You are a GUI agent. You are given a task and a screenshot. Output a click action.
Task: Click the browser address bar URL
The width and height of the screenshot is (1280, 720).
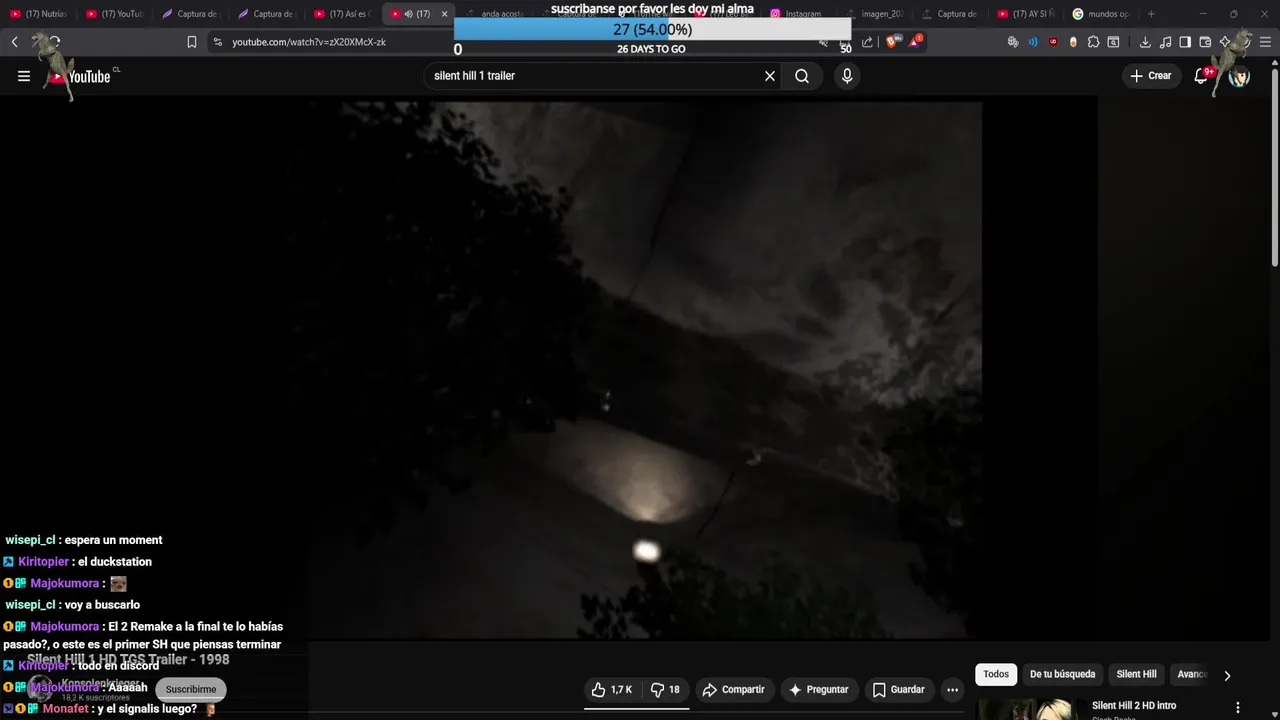[309, 42]
